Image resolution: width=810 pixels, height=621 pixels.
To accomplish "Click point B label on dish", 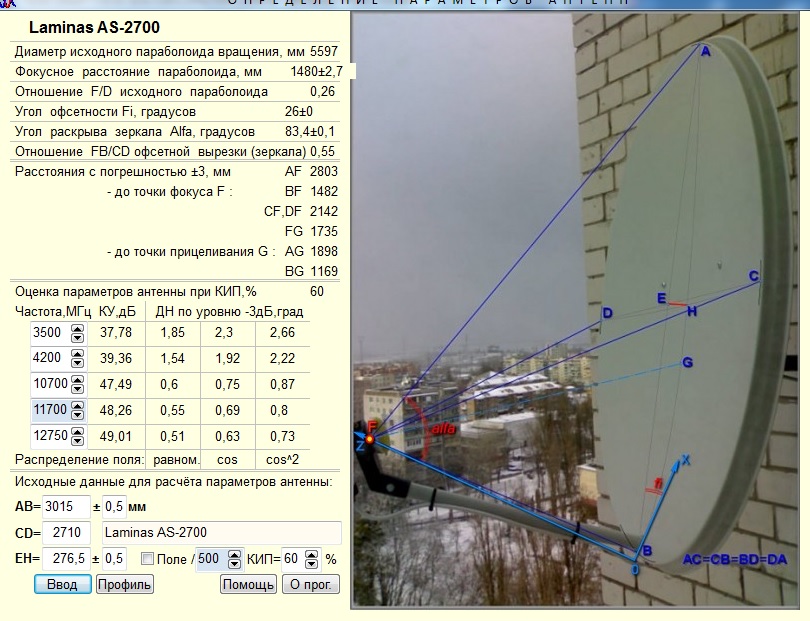I will pyautogui.click(x=647, y=550).
